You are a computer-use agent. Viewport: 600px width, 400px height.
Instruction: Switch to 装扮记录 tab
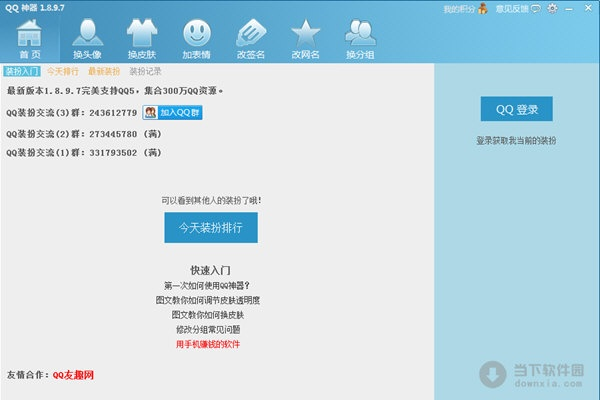(x=145, y=71)
